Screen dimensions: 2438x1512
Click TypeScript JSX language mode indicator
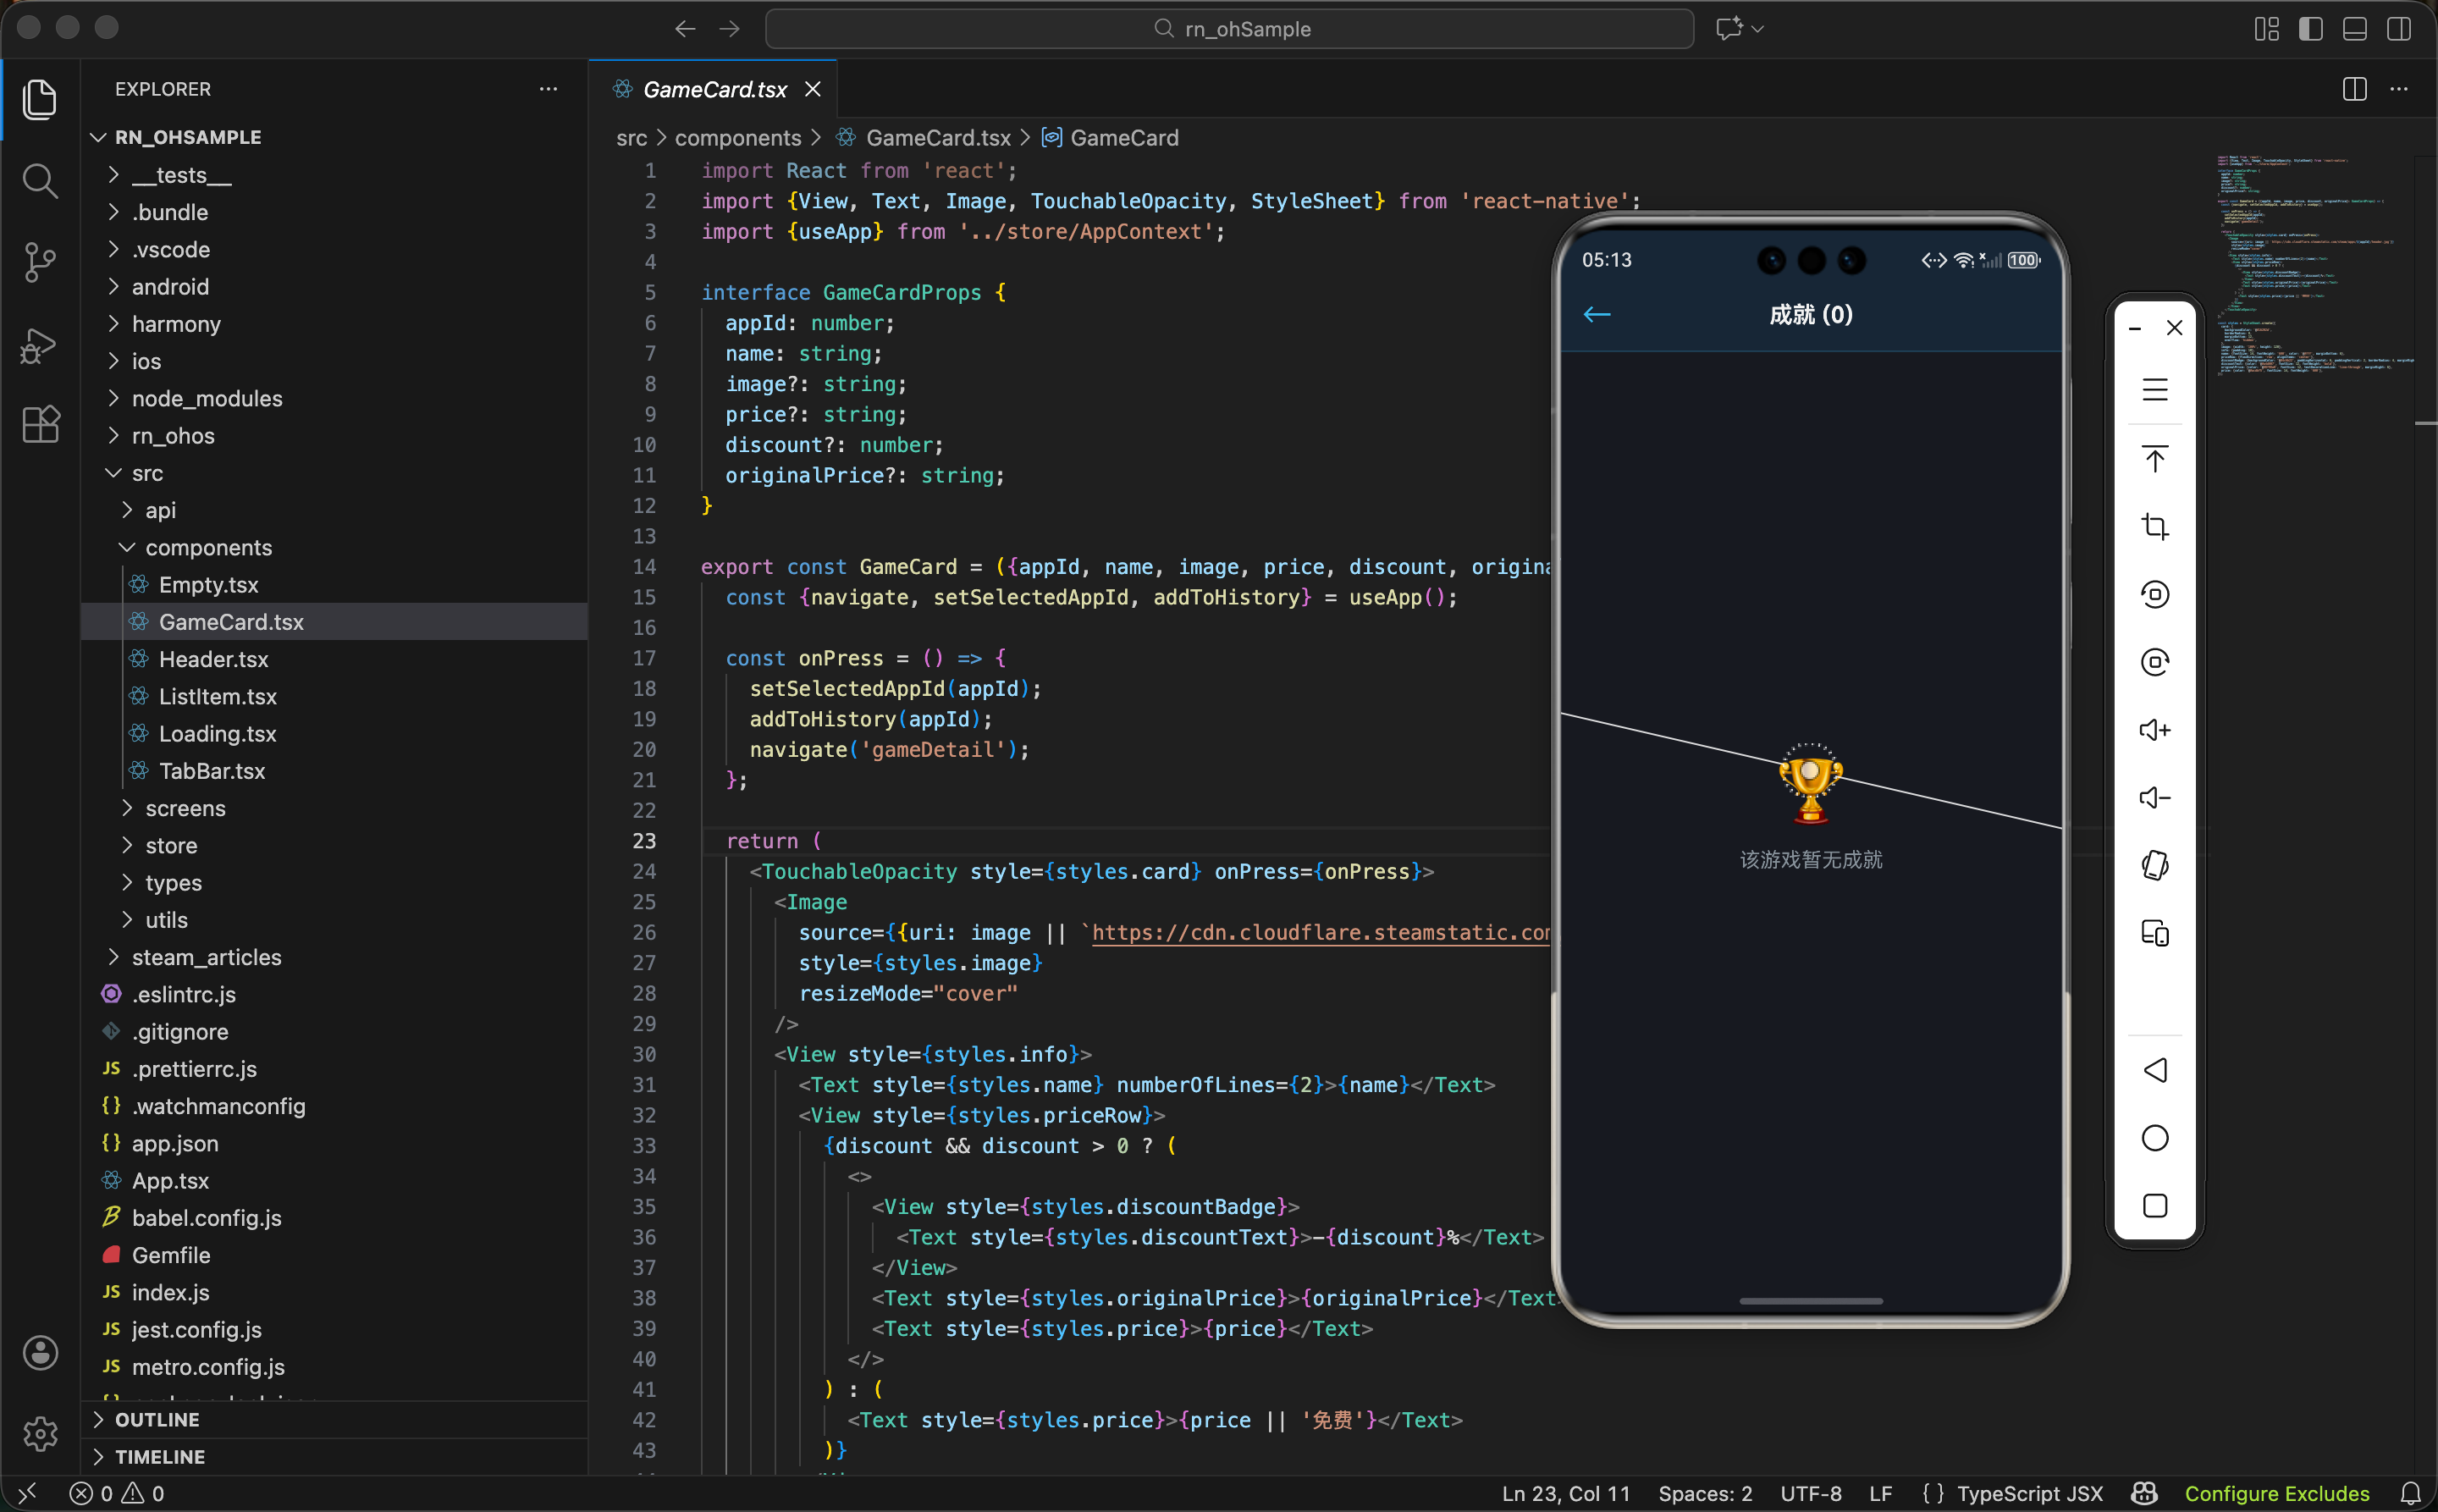click(x=2029, y=1493)
